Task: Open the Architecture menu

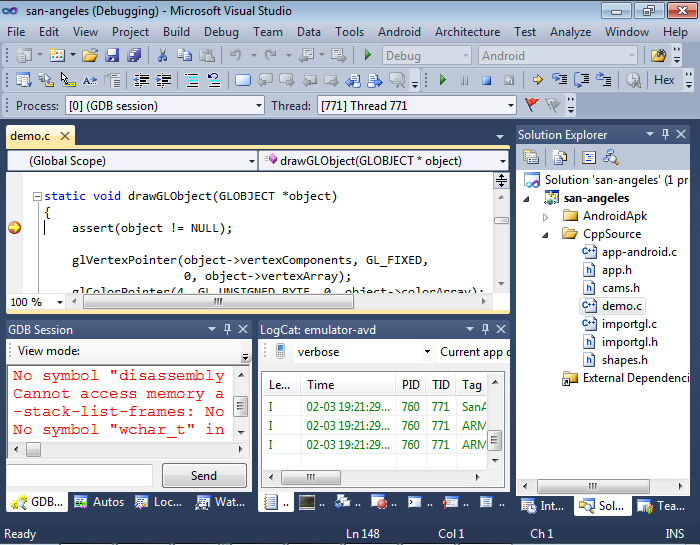Action: point(467,32)
